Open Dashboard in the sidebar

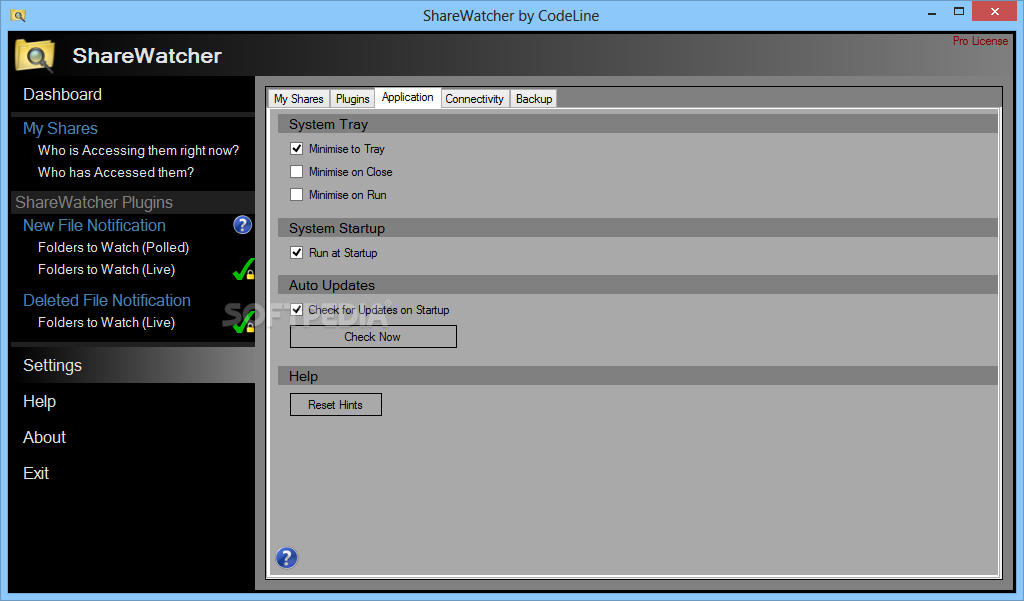pyautogui.click(x=63, y=94)
